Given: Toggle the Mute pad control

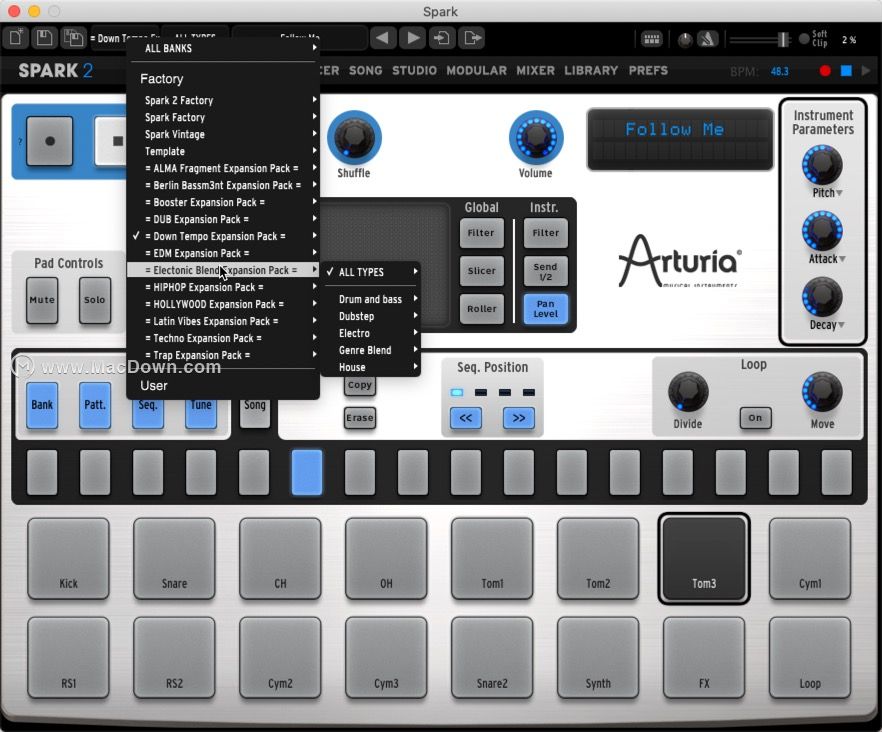Looking at the screenshot, I should (x=42, y=300).
